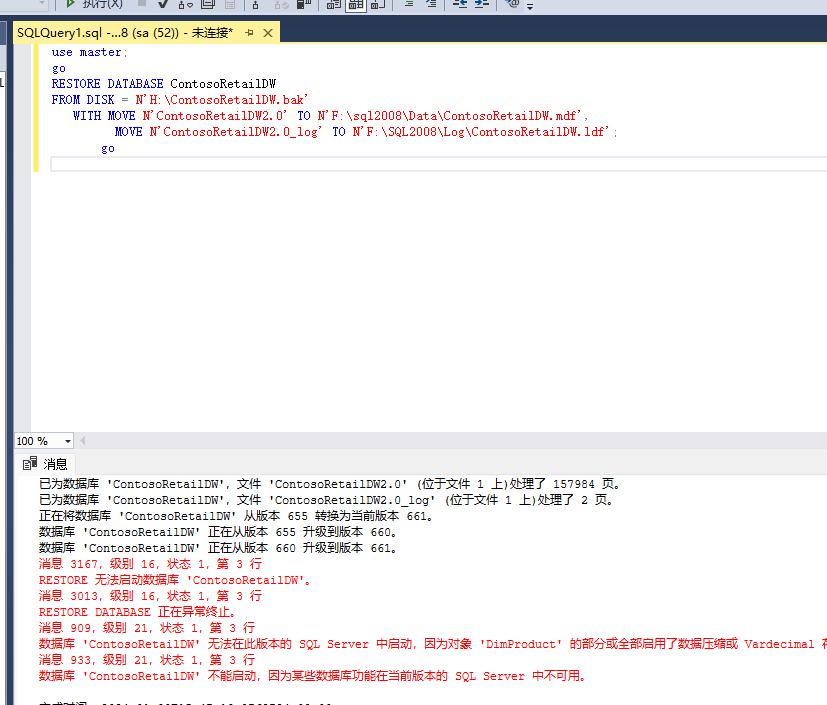Click the horizontal scrollbar left arrow
827x705 pixels.
[83, 440]
